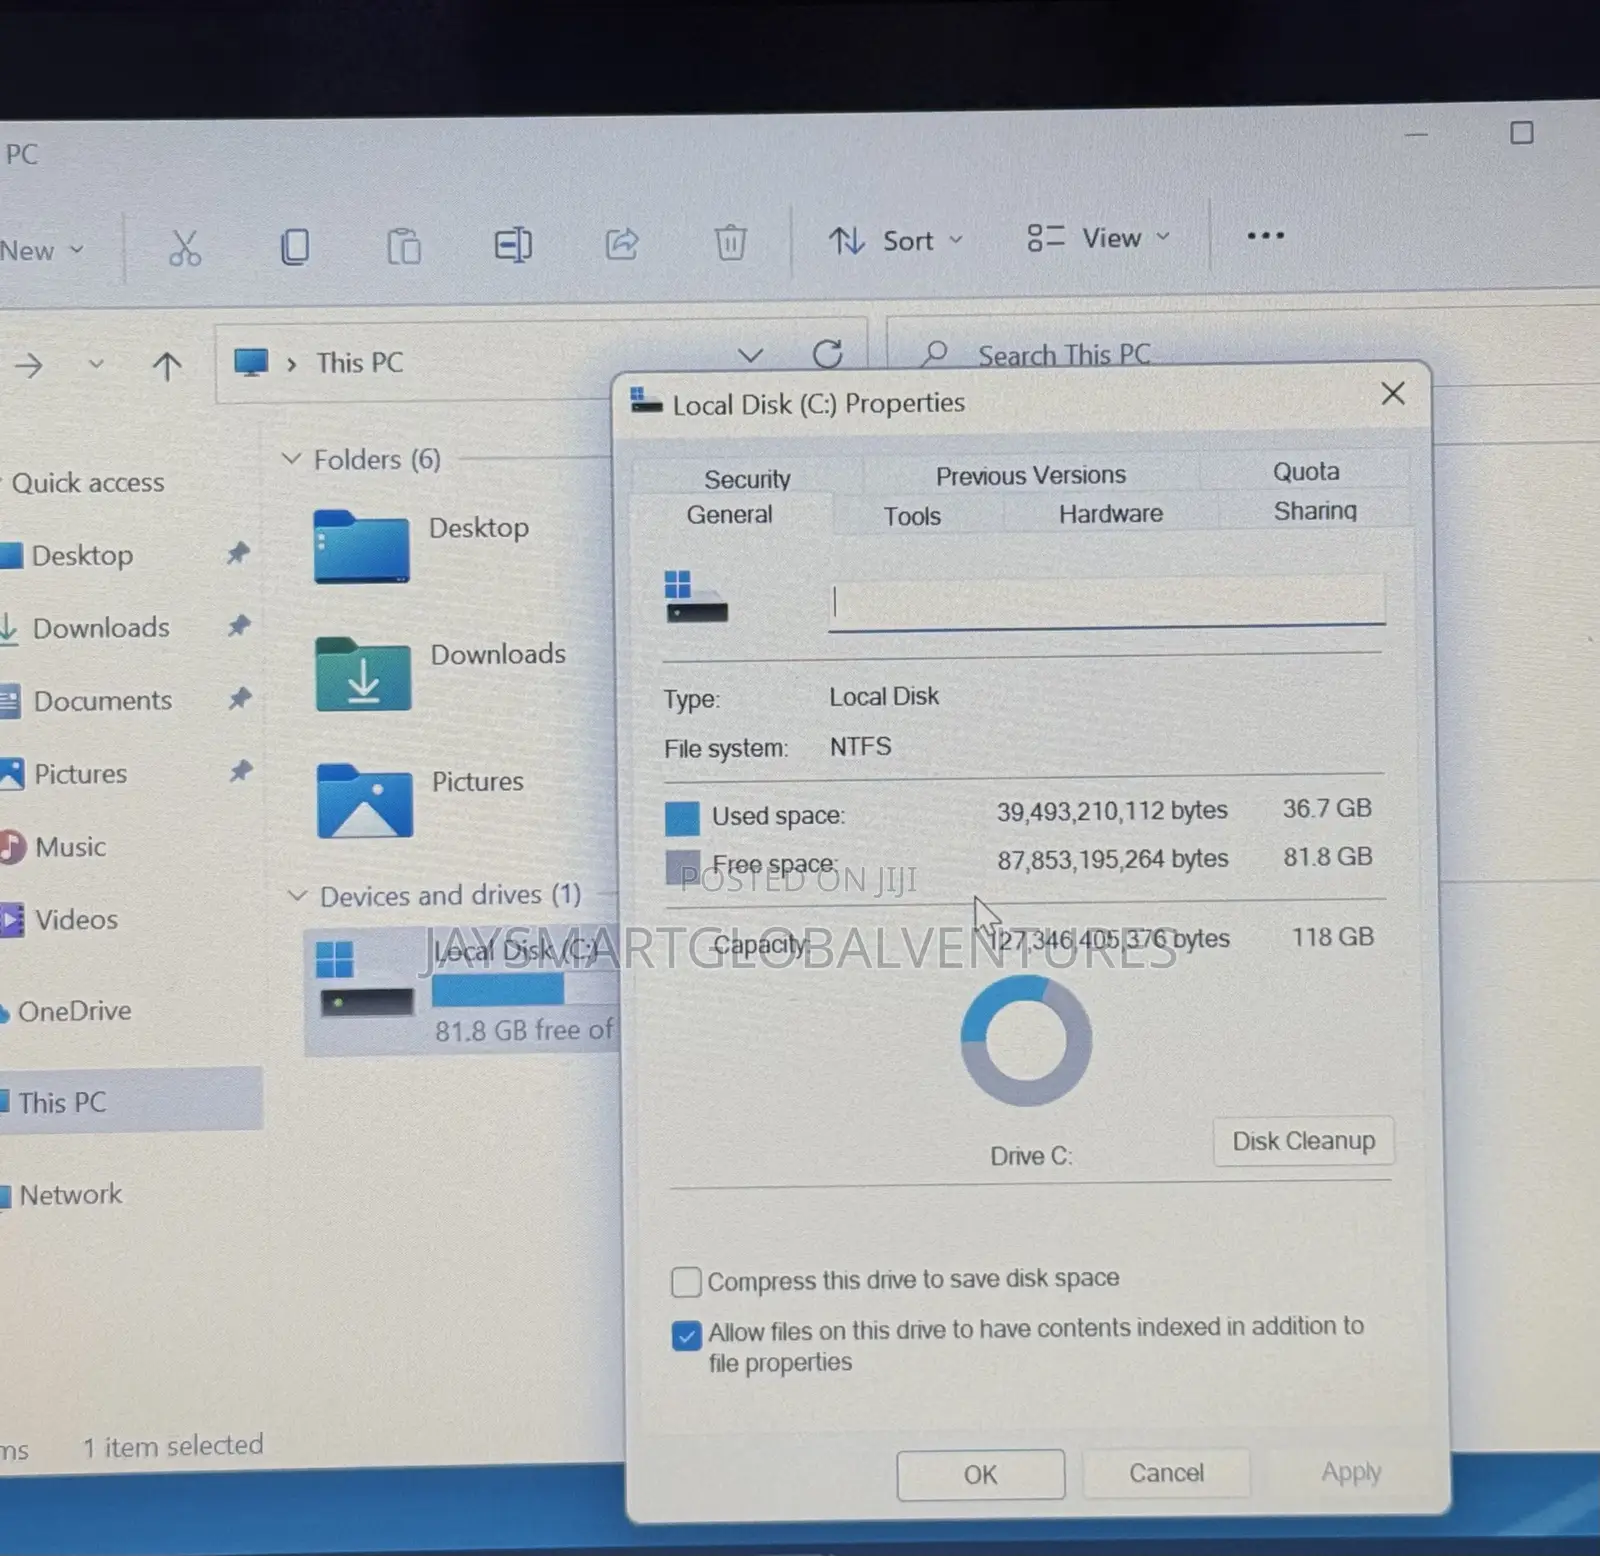Click the Share icon in toolbar
This screenshot has width=1600, height=1556.
click(x=621, y=243)
